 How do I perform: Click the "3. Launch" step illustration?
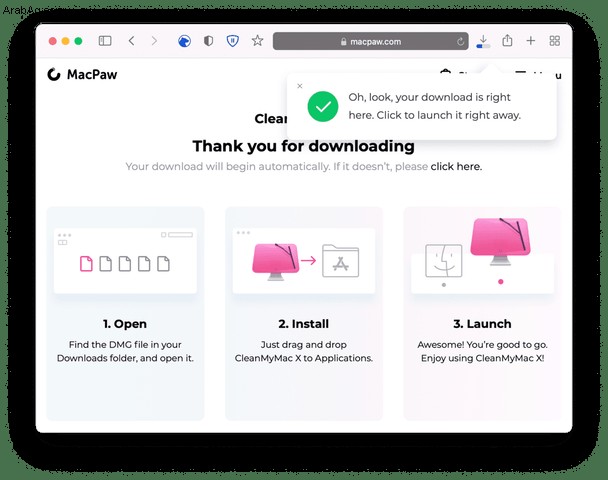click(x=482, y=256)
